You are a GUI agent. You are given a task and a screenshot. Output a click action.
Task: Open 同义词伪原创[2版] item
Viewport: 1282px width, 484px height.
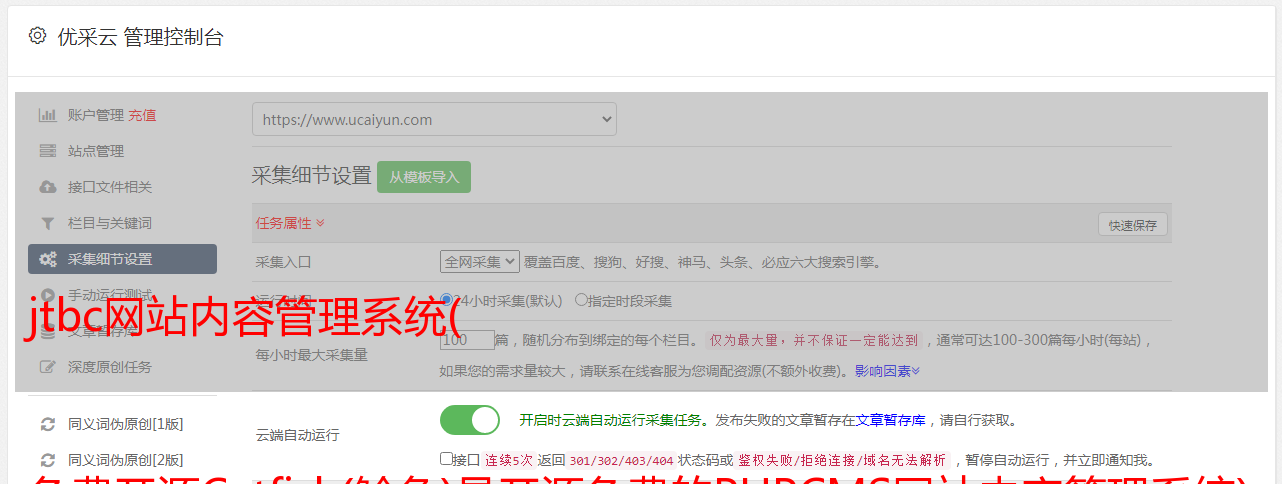click(x=126, y=460)
